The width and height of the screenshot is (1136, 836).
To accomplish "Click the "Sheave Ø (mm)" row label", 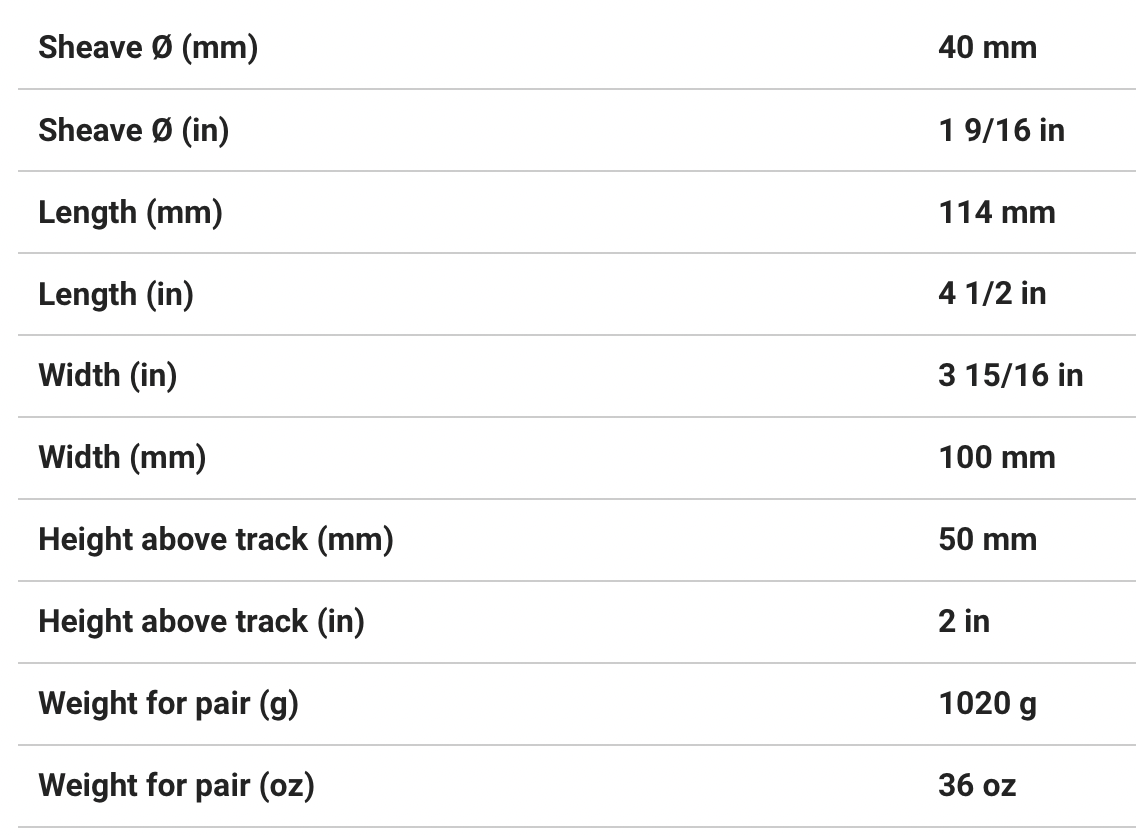I will pyautogui.click(x=148, y=47).
